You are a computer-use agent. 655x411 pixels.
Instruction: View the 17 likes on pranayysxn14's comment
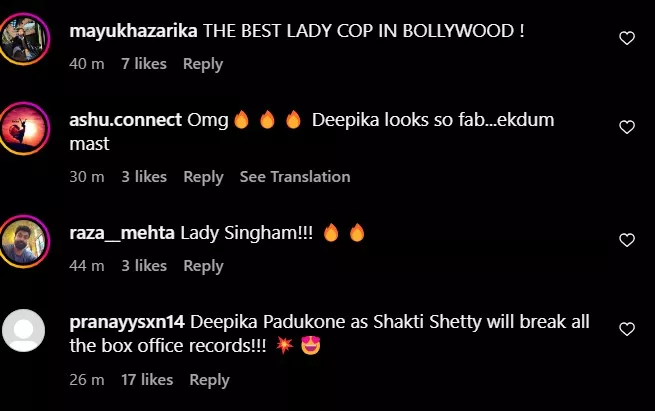click(x=147, y=379)
